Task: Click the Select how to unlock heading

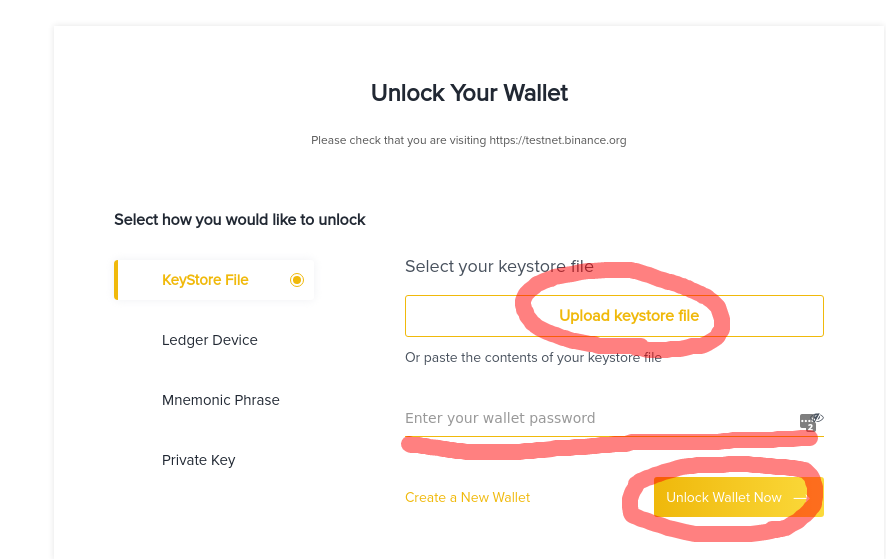Action: pyautogui.click(x=240, y=219)
